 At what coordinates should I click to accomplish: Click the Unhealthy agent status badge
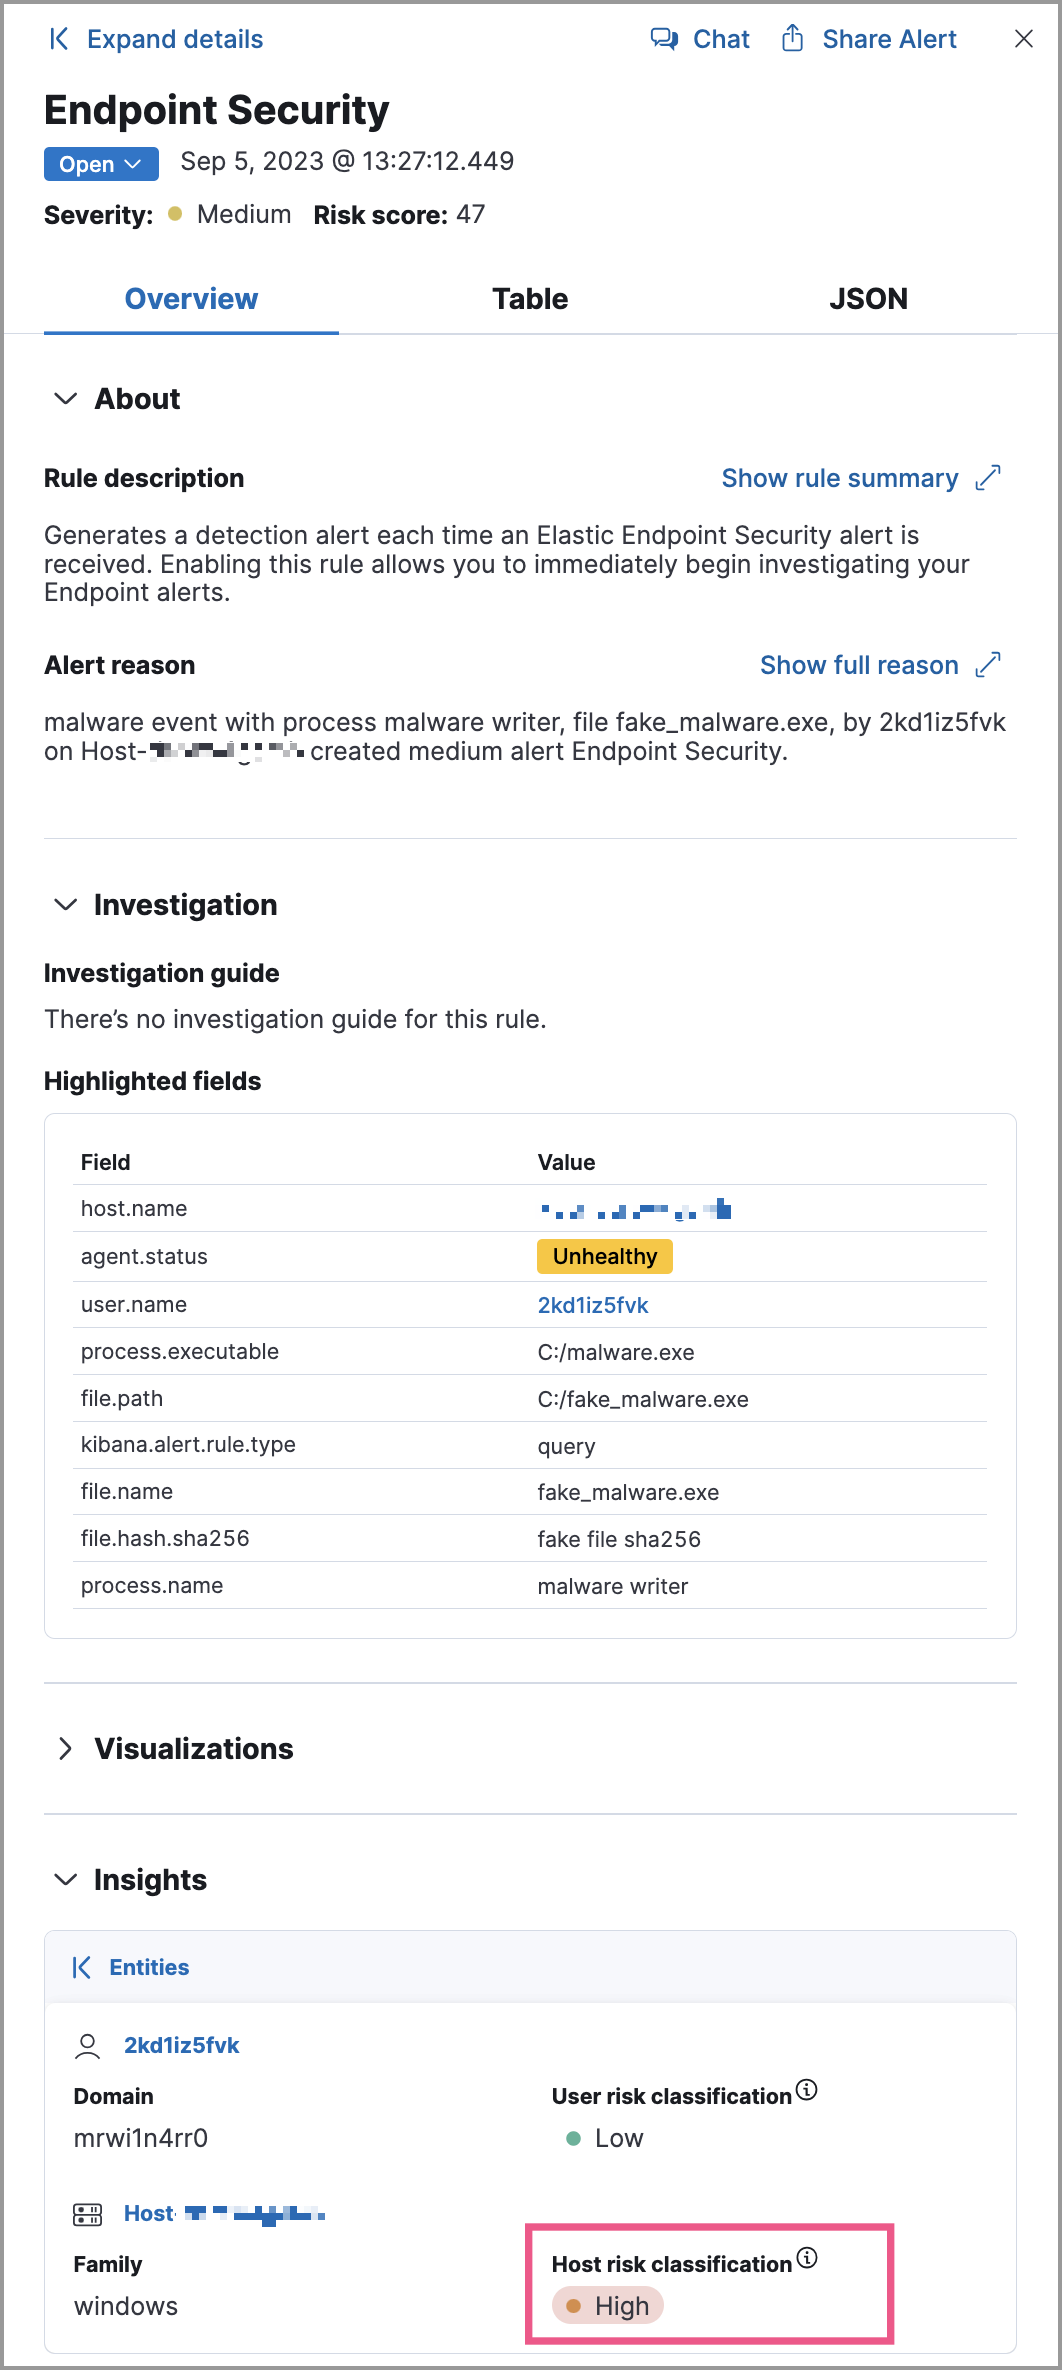[x=604, y=1256]
